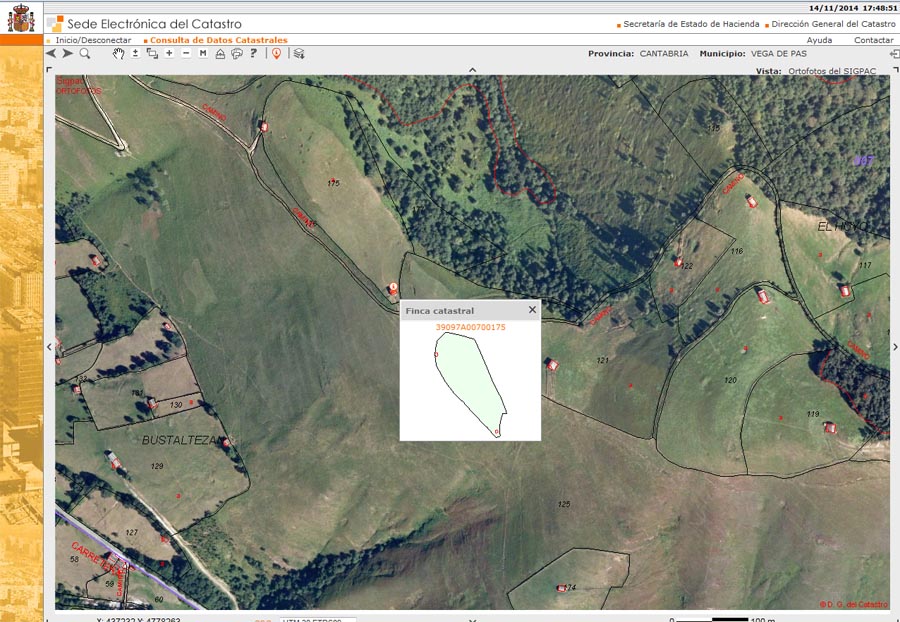Viewport: 900px width, 622px height.
Task: Zoom in with the plus tool
Action: pyautogui.click(x=169, y=53)
